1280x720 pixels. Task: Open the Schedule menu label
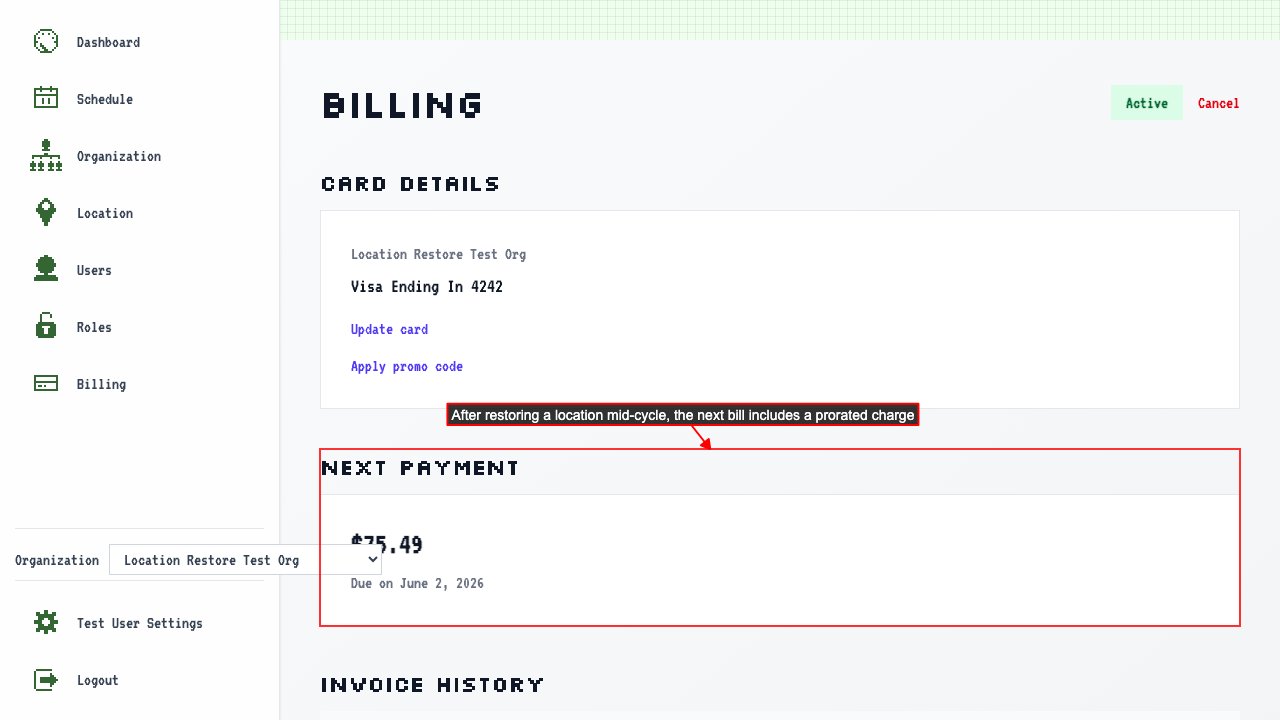tap(105, 99)
